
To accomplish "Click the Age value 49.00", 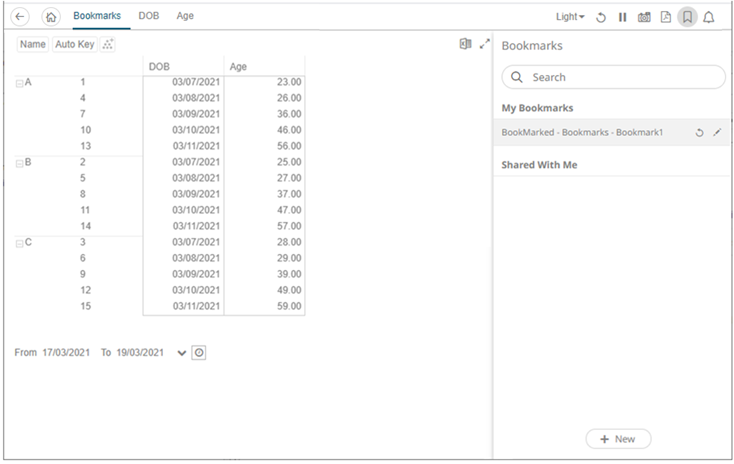I will coord(289,290).
